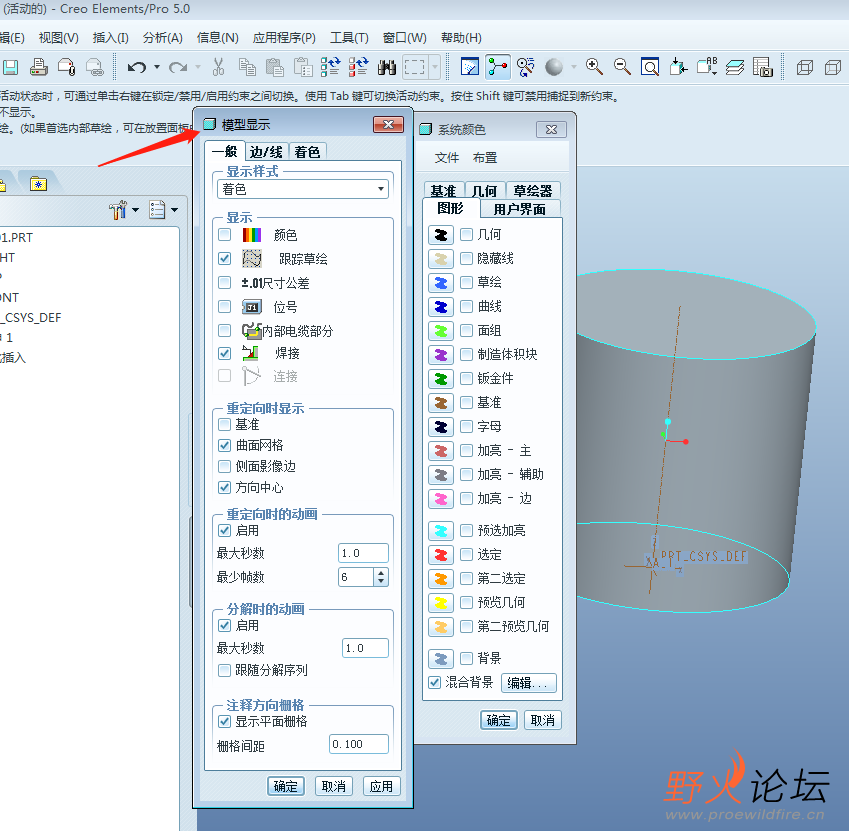Image resolution: width=849 pixels, height=831 pixels.
Task: Switch to the 着色 tab in 模型显示
Action: point(307,152)
